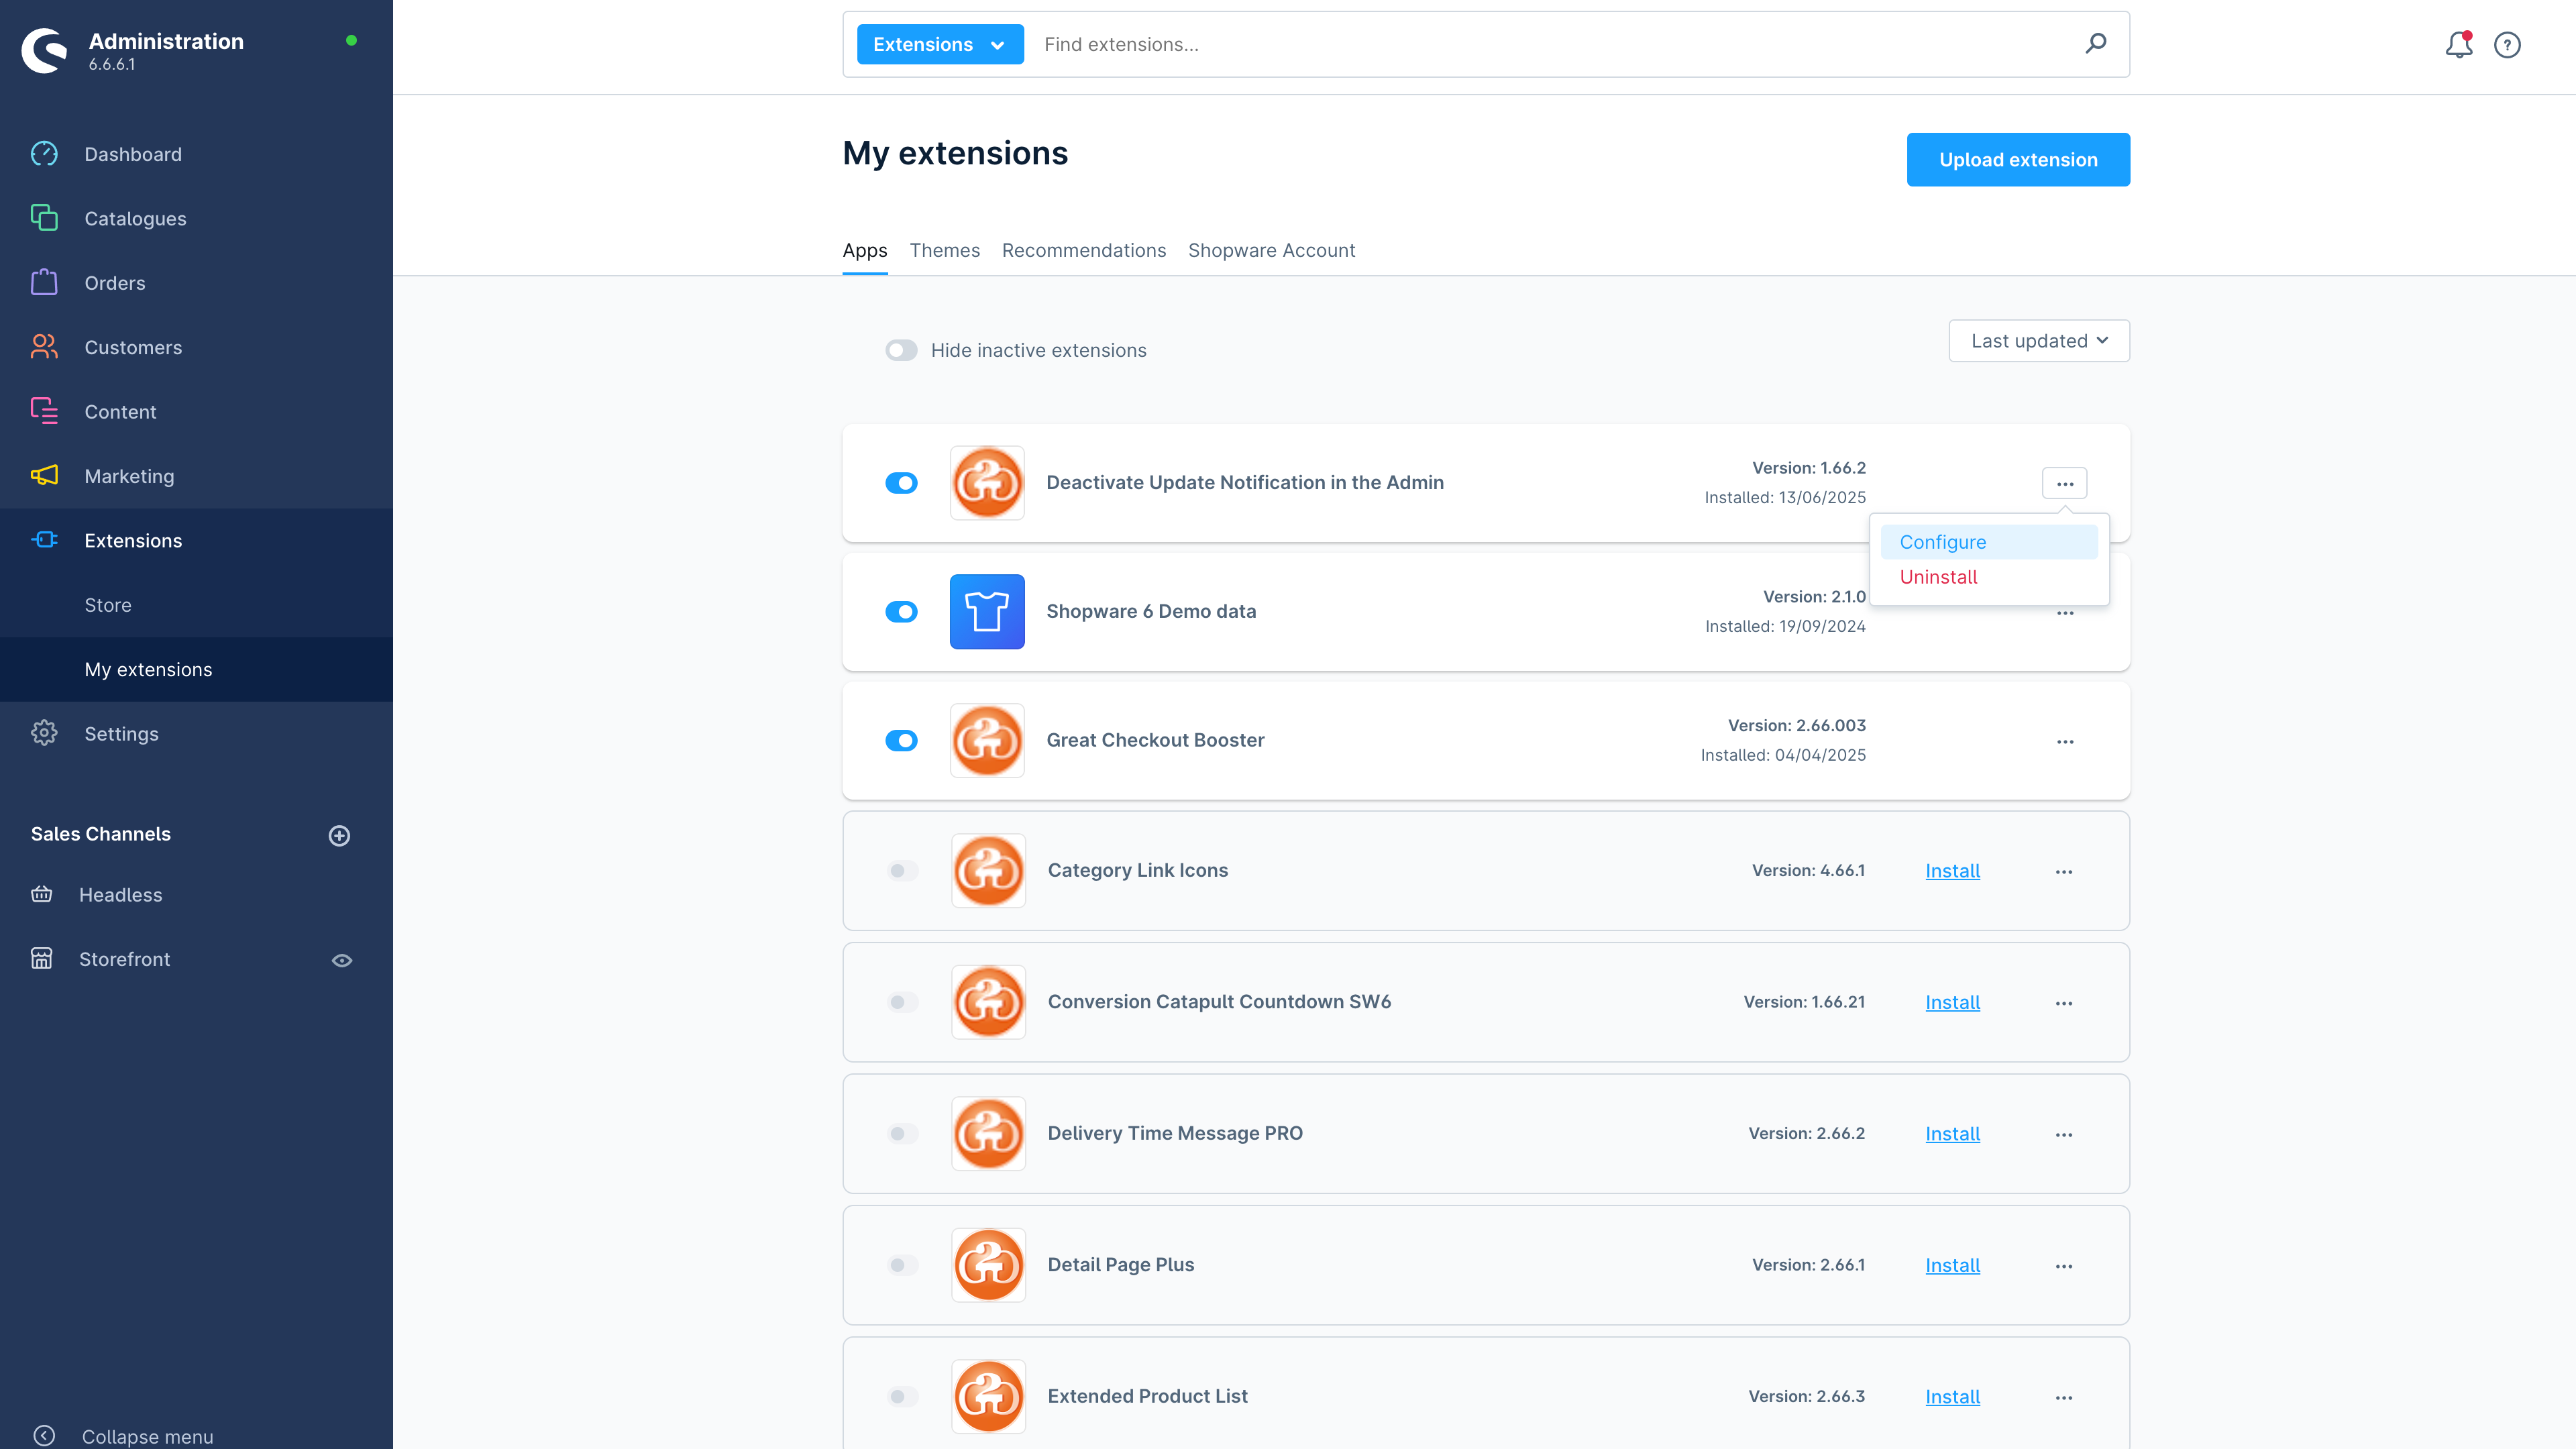Install Detail Page Plus
The image size is (2576, 1449).
pyautogui.click(x=1952, y=1265)
